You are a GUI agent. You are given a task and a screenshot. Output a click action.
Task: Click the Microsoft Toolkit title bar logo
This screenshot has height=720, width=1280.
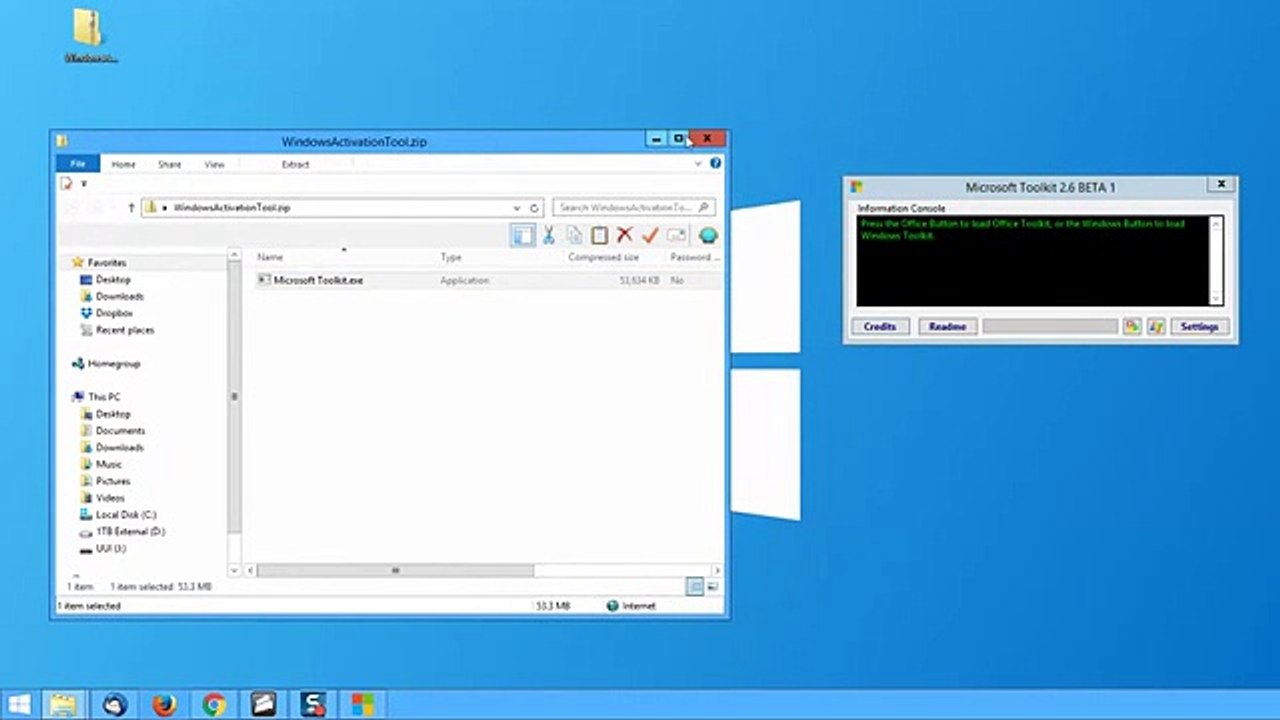[856, 187]
